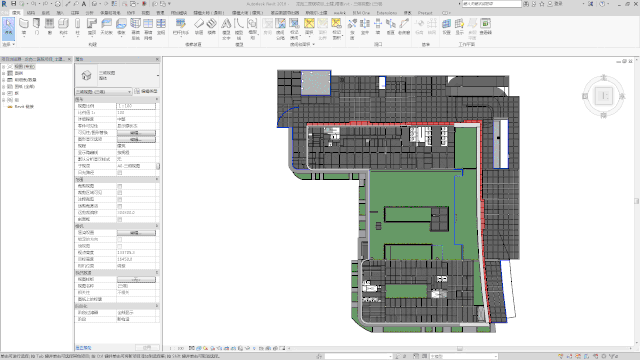This screenshot has height=360, width=640.
Task: Click Edit for Visibility/Graphics Overrides
Action: pyautogui.click(x=136, y=133)
